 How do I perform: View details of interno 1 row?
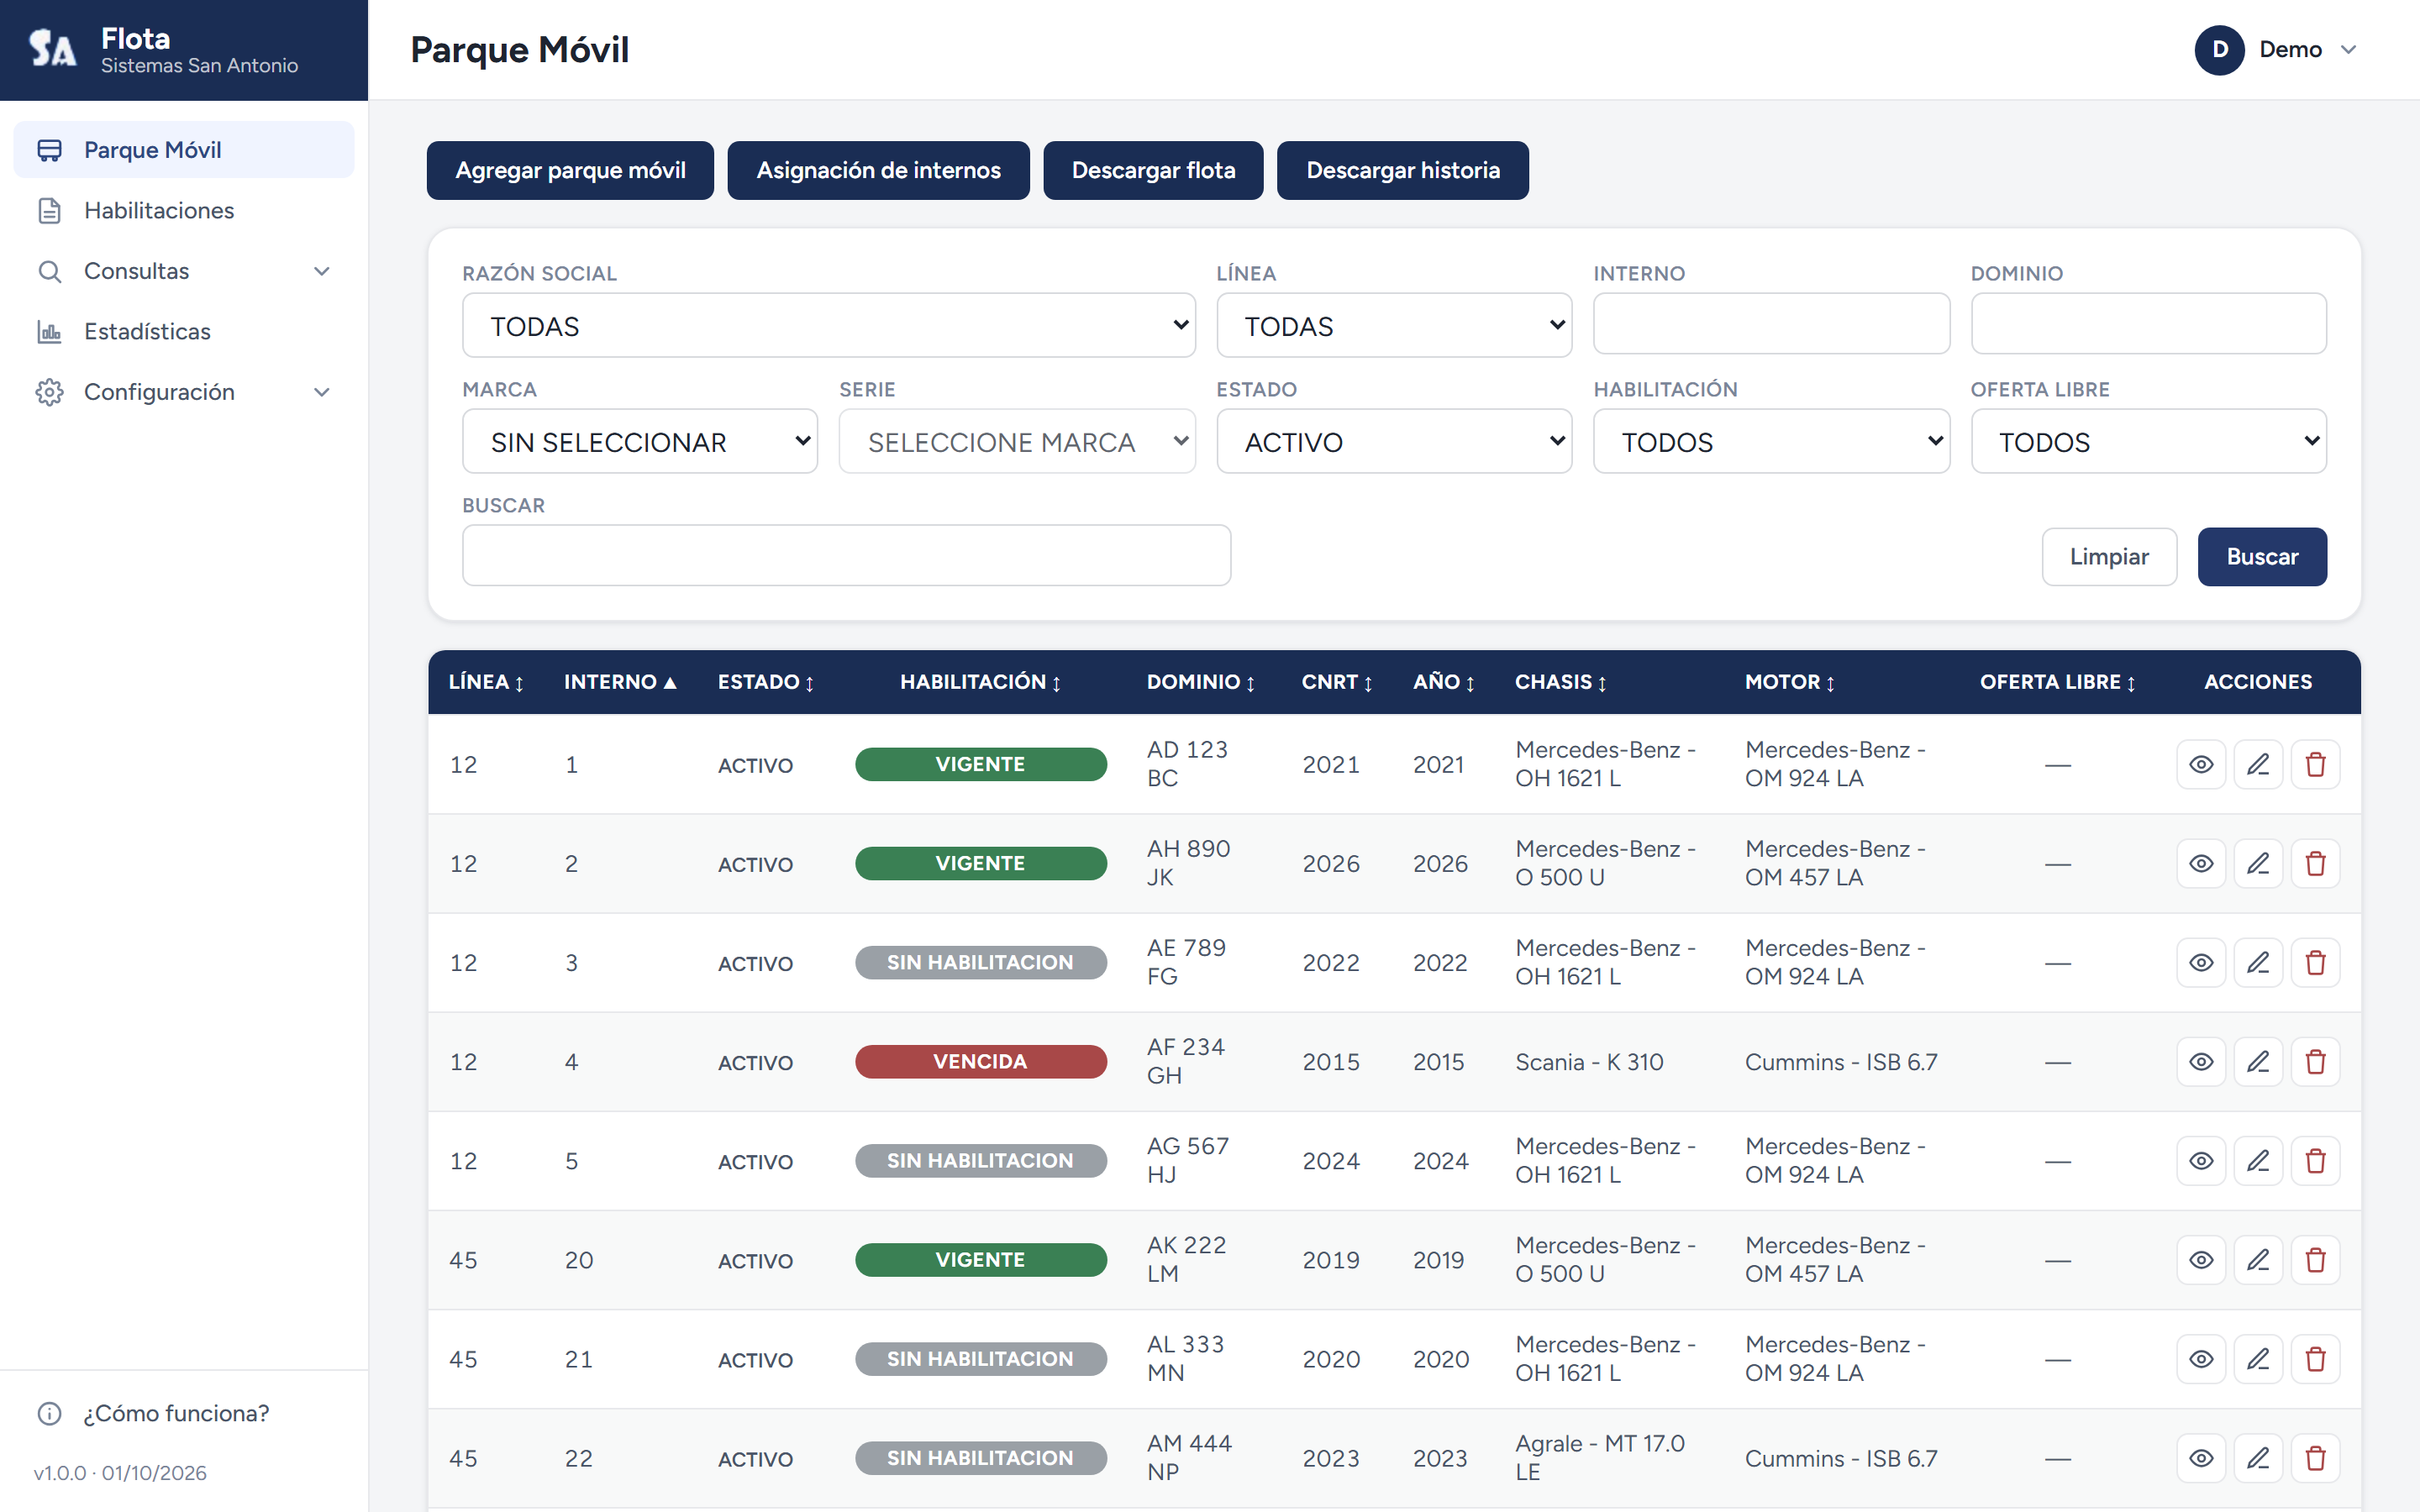pos(2200,764)
